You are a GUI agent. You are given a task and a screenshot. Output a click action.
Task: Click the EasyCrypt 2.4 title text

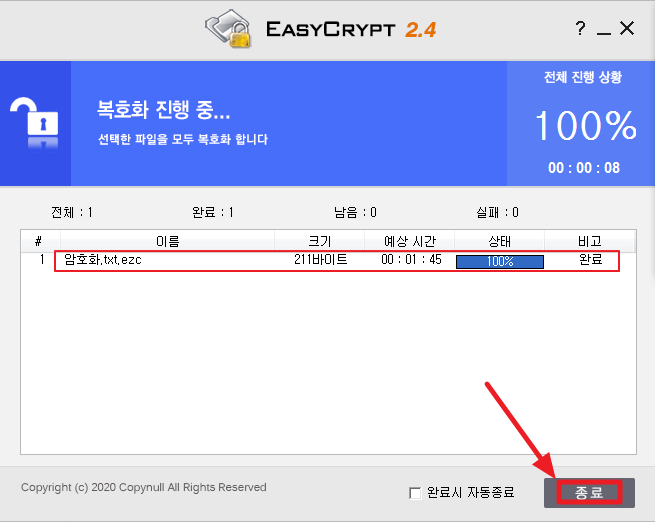pyautogui.click(x=351, y=30)
